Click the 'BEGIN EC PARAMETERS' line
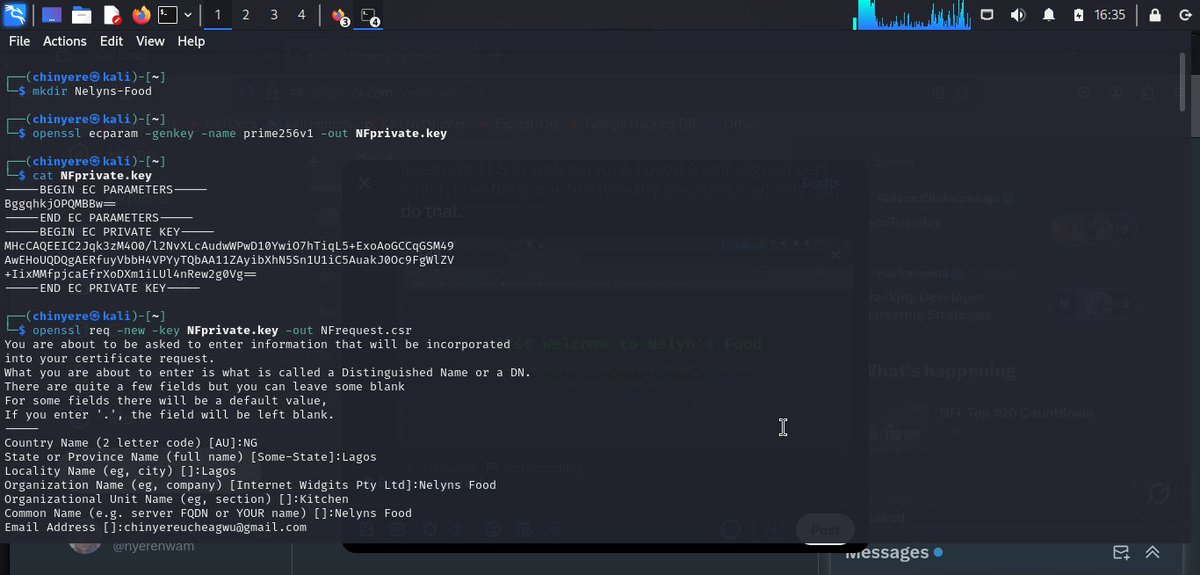This screenshot has width=1200, height=575. pyautogui.click(x=106, y=189)
